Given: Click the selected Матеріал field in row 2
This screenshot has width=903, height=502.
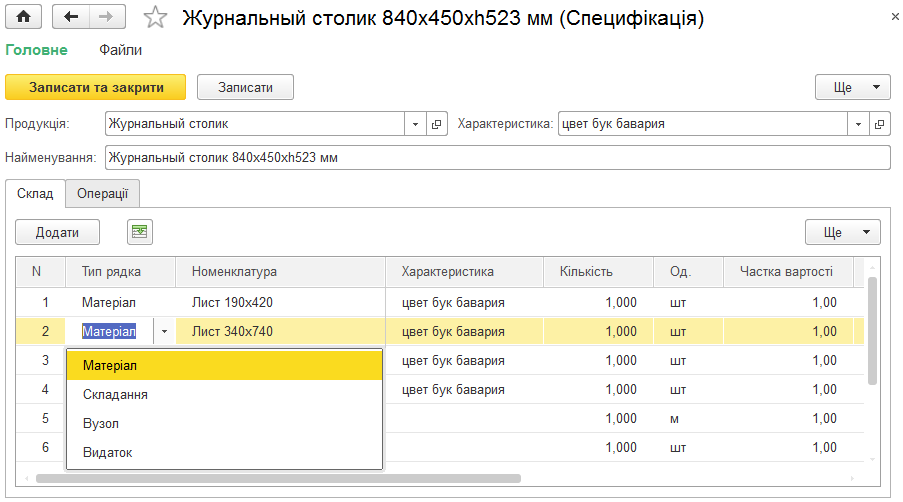Looking at the screenshot, I should tap(109, 332).
